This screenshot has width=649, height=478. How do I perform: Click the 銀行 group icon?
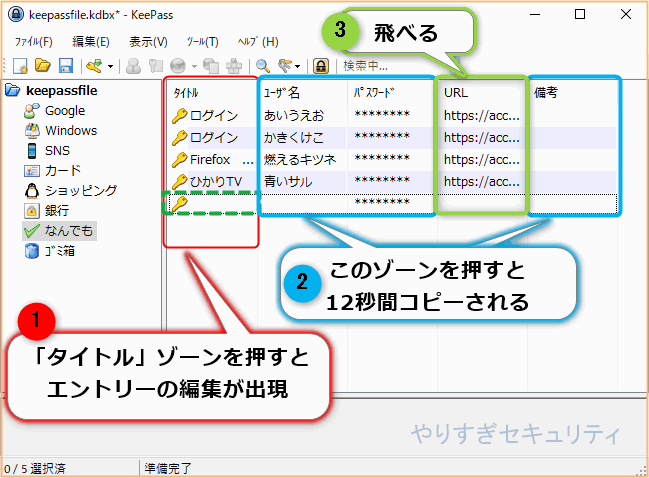[x=32, y=211]
